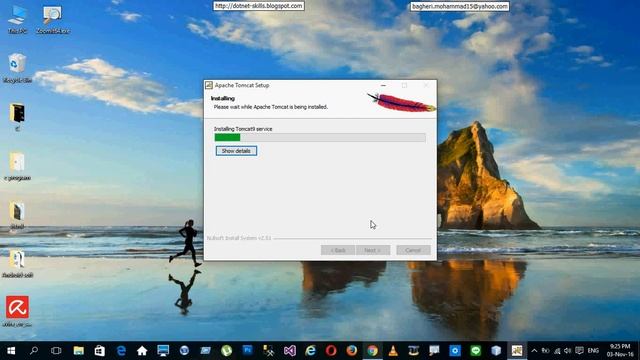The image size is (640, 360).
Task: Open the ZoomIt64.exe desktop icon
Action: [53, 19]
